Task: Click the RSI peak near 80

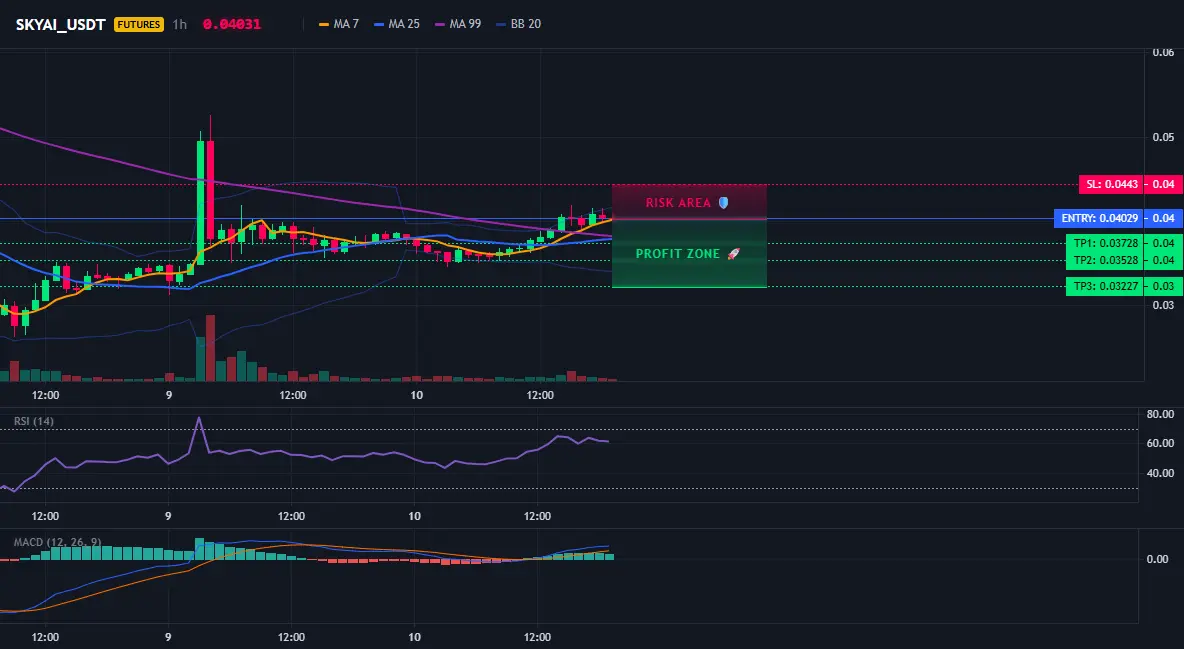Action: coord(199,418)
